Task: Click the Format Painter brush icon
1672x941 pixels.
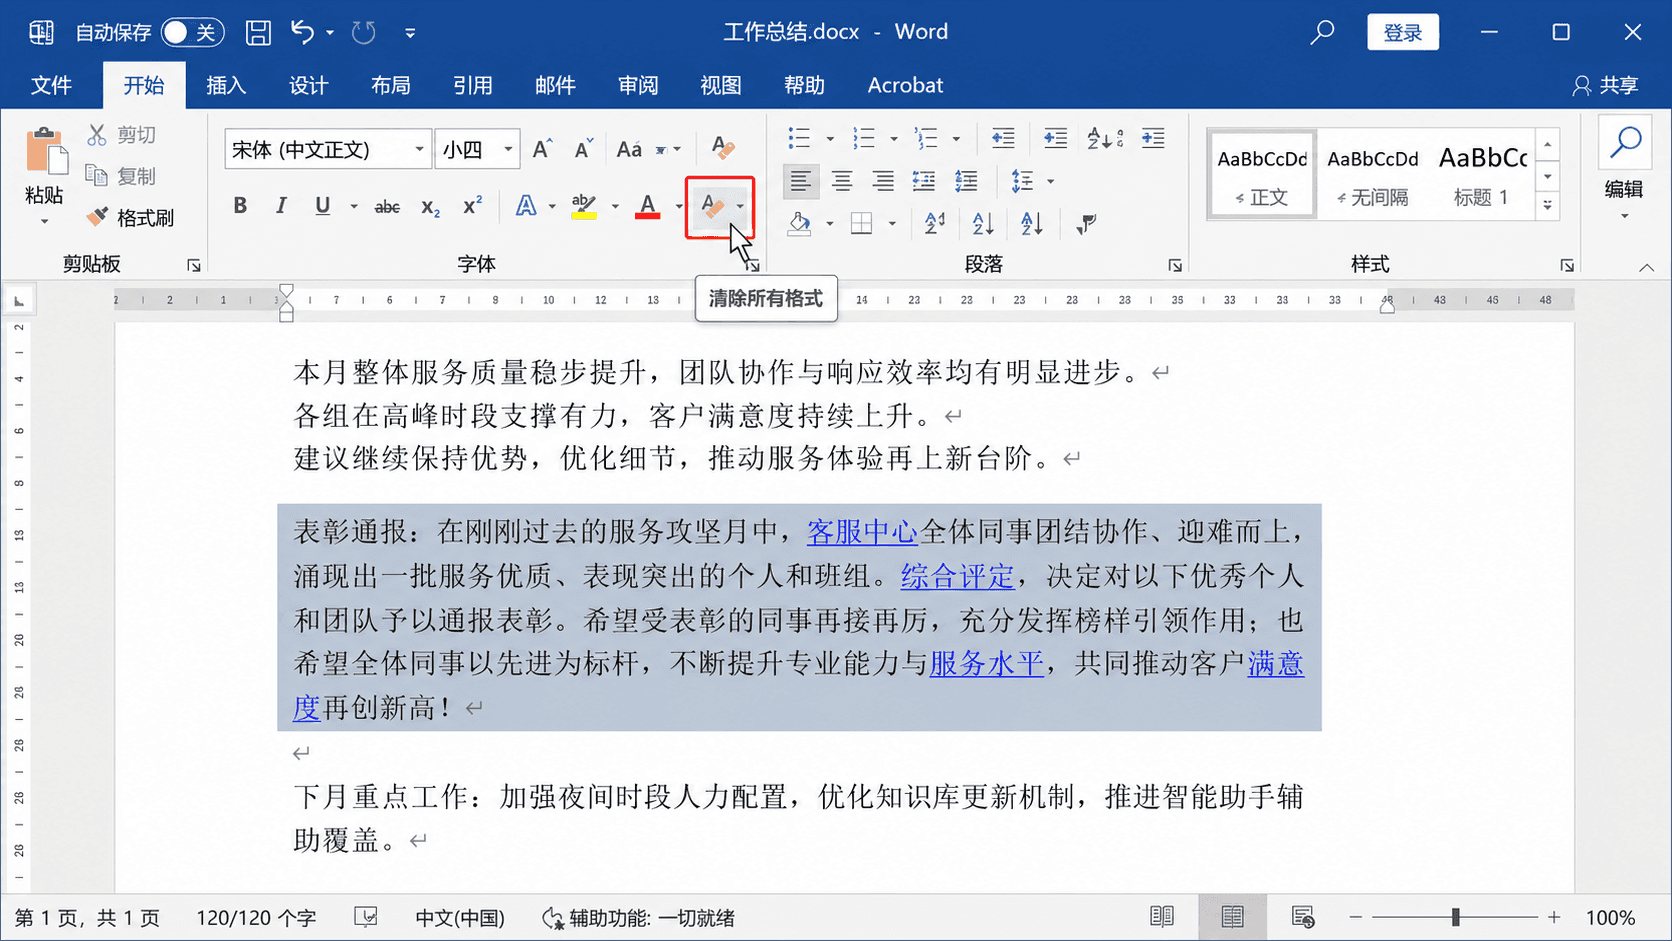Action: coord(97,217)
